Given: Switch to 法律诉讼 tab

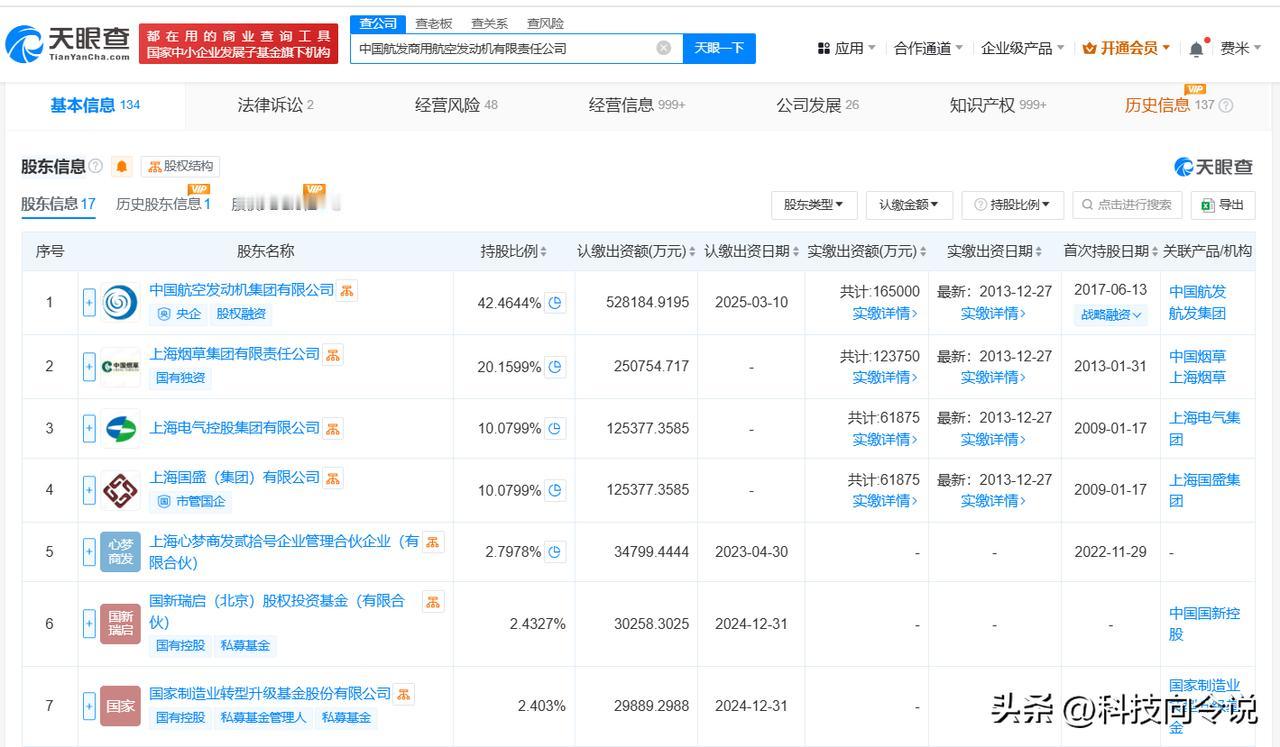Looking at the screenshot, I should click(x=275, y=105).
